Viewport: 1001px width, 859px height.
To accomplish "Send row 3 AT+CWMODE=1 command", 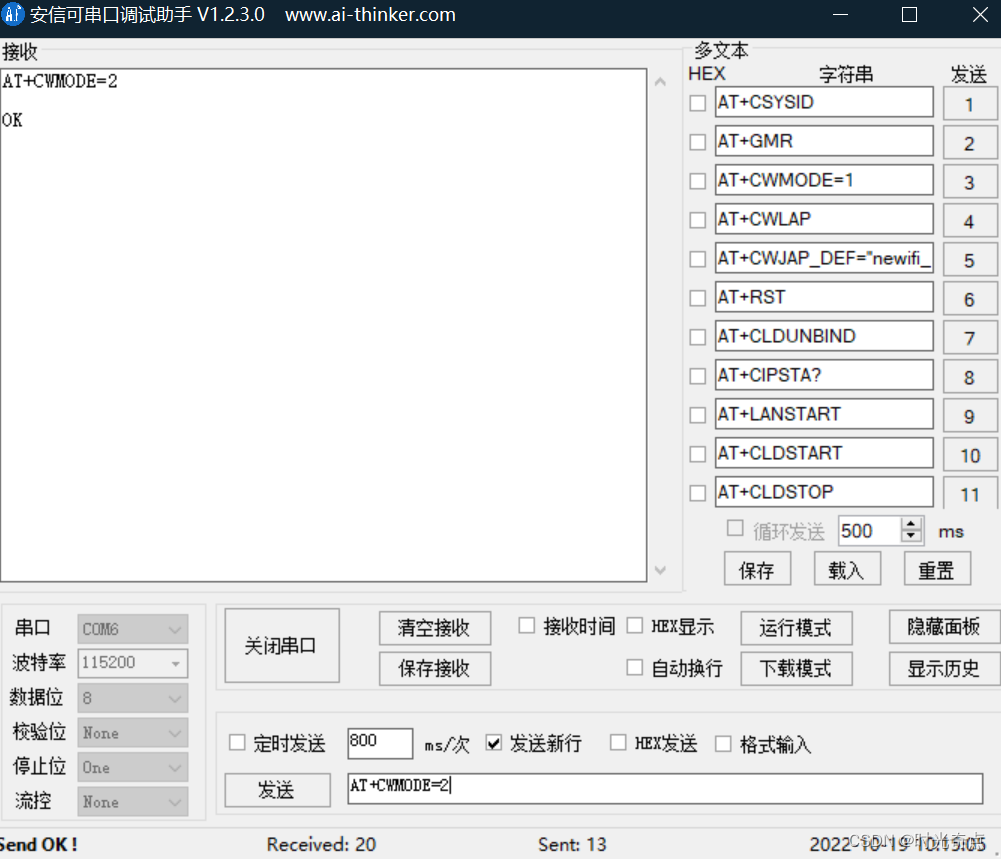I will tap(970, 182).
